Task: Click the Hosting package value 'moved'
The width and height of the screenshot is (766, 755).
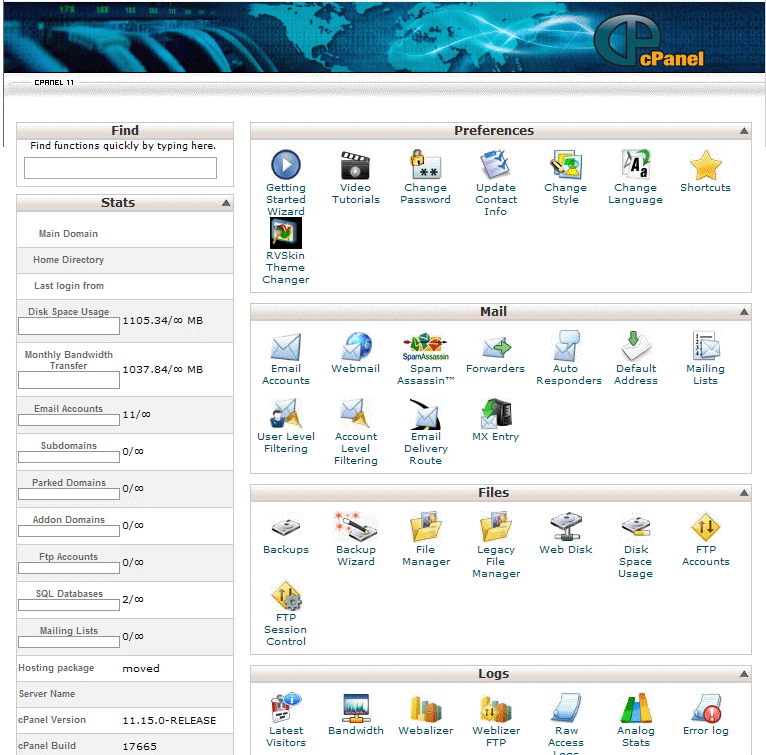Action: [141, 669]
